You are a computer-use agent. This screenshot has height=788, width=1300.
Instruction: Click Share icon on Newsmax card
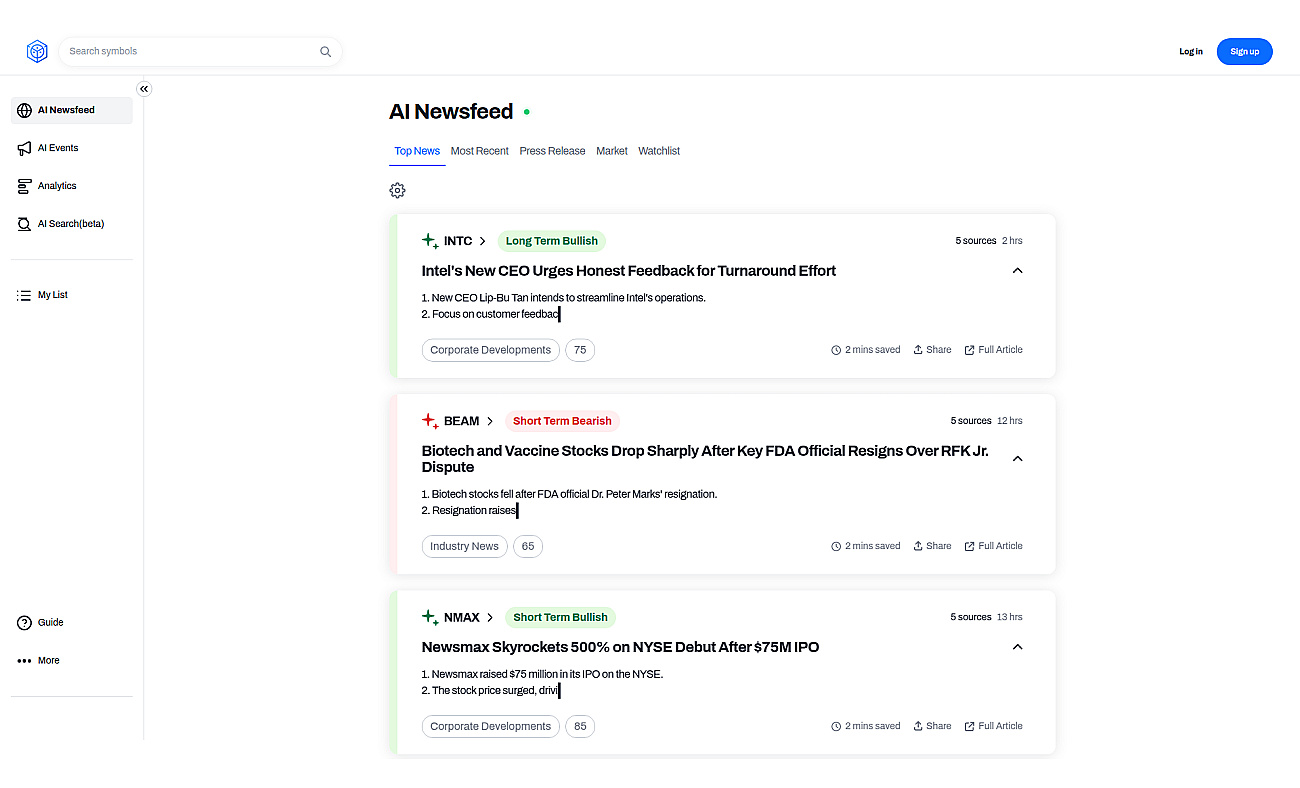tap(918, 726)
